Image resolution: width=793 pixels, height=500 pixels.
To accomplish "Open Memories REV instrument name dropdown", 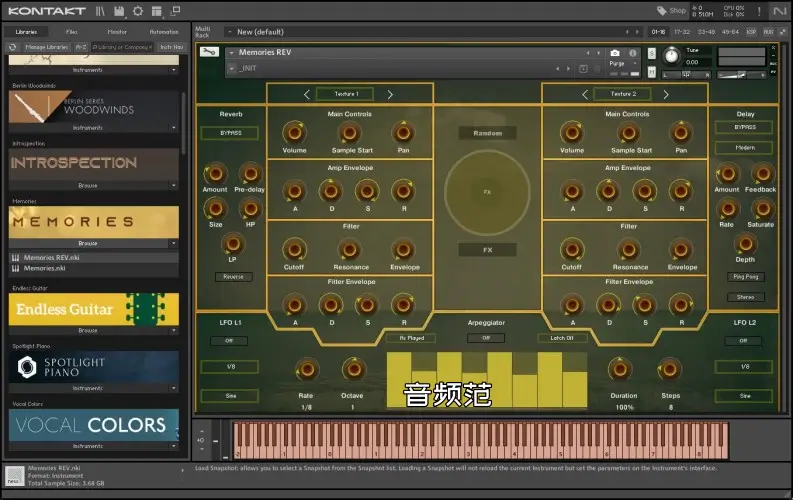I will click(232, 53).
